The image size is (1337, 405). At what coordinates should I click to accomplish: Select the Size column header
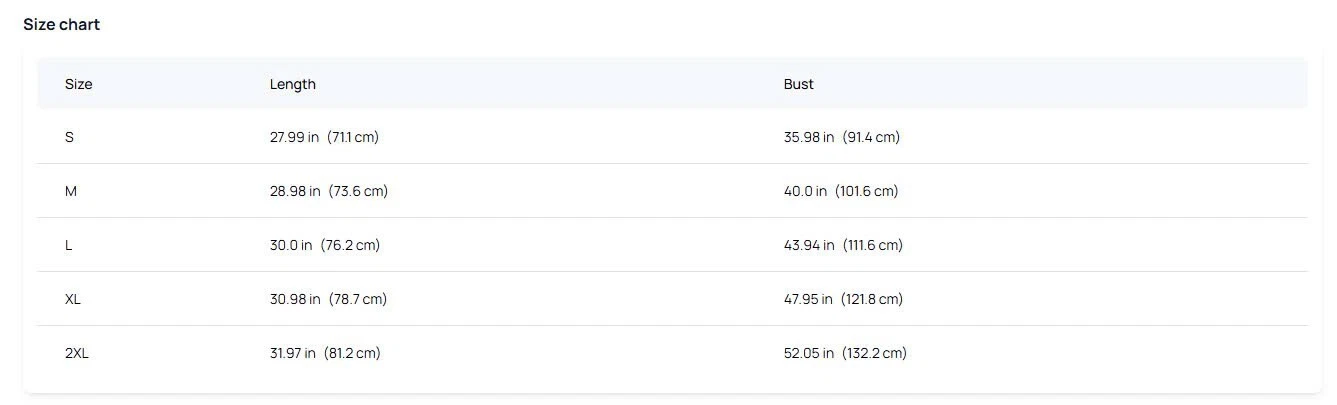click(78, 84)
